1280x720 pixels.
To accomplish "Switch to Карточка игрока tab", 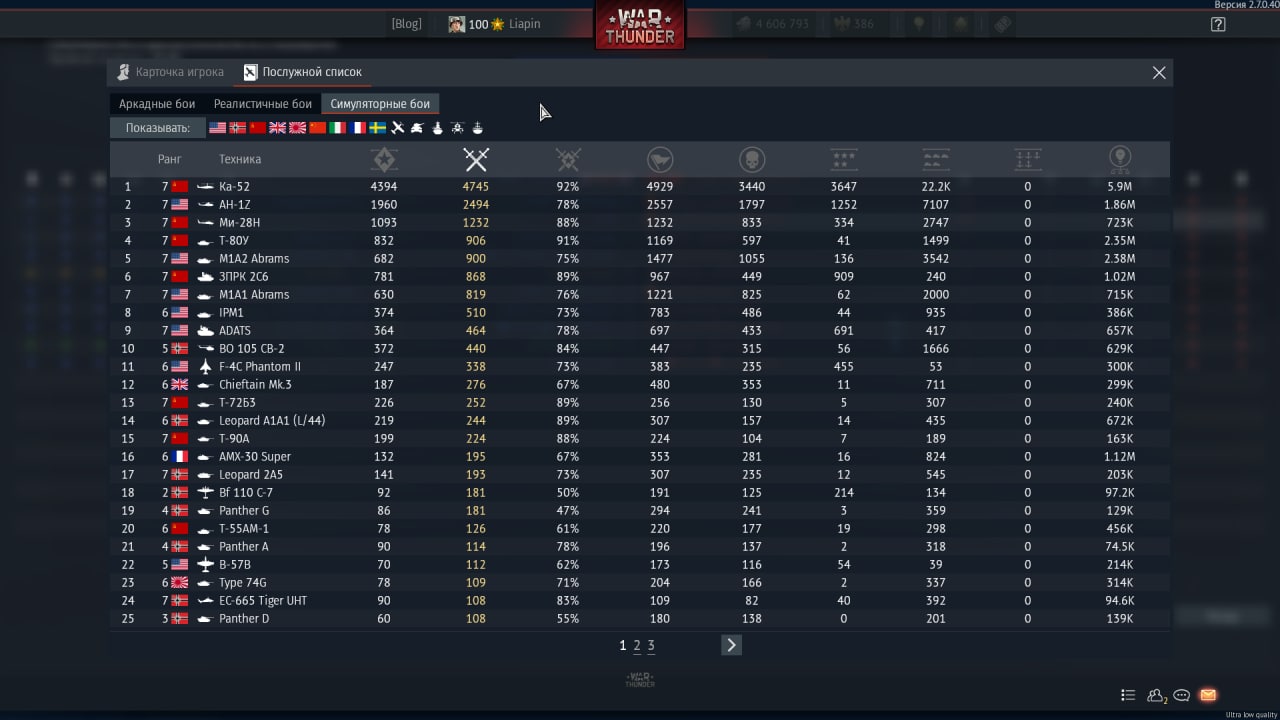I will click(170, 72).
